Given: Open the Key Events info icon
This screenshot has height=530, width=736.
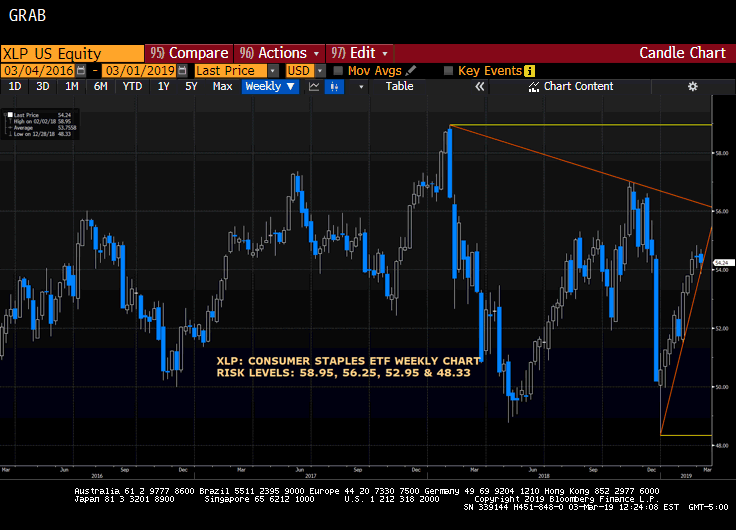Looking at the screenshot, I should (529, 71).
